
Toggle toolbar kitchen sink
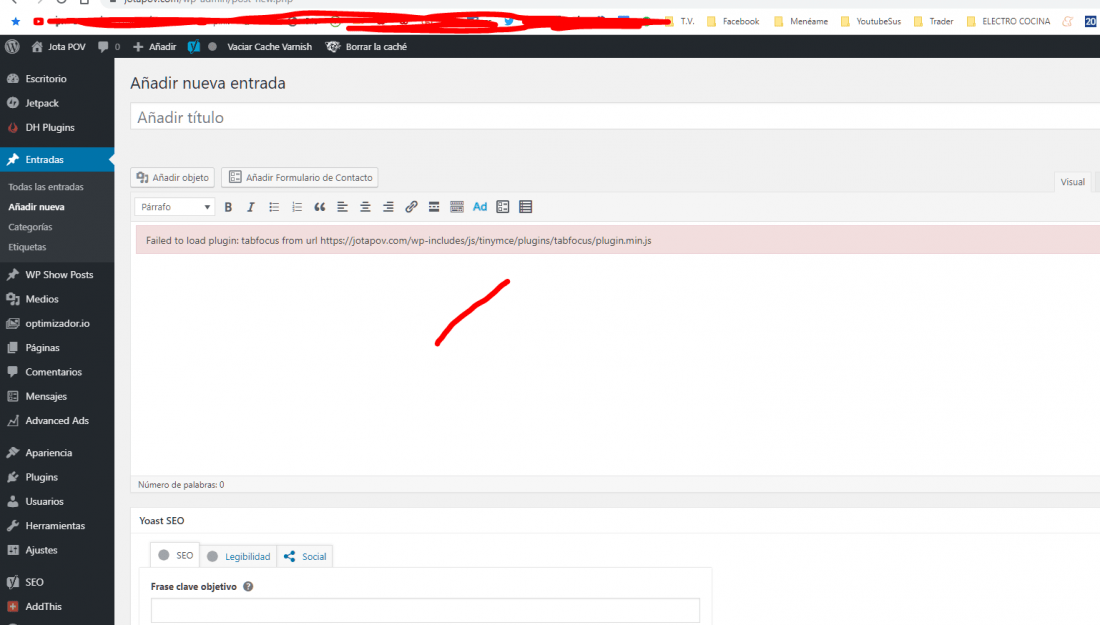(x=457, y=207)
